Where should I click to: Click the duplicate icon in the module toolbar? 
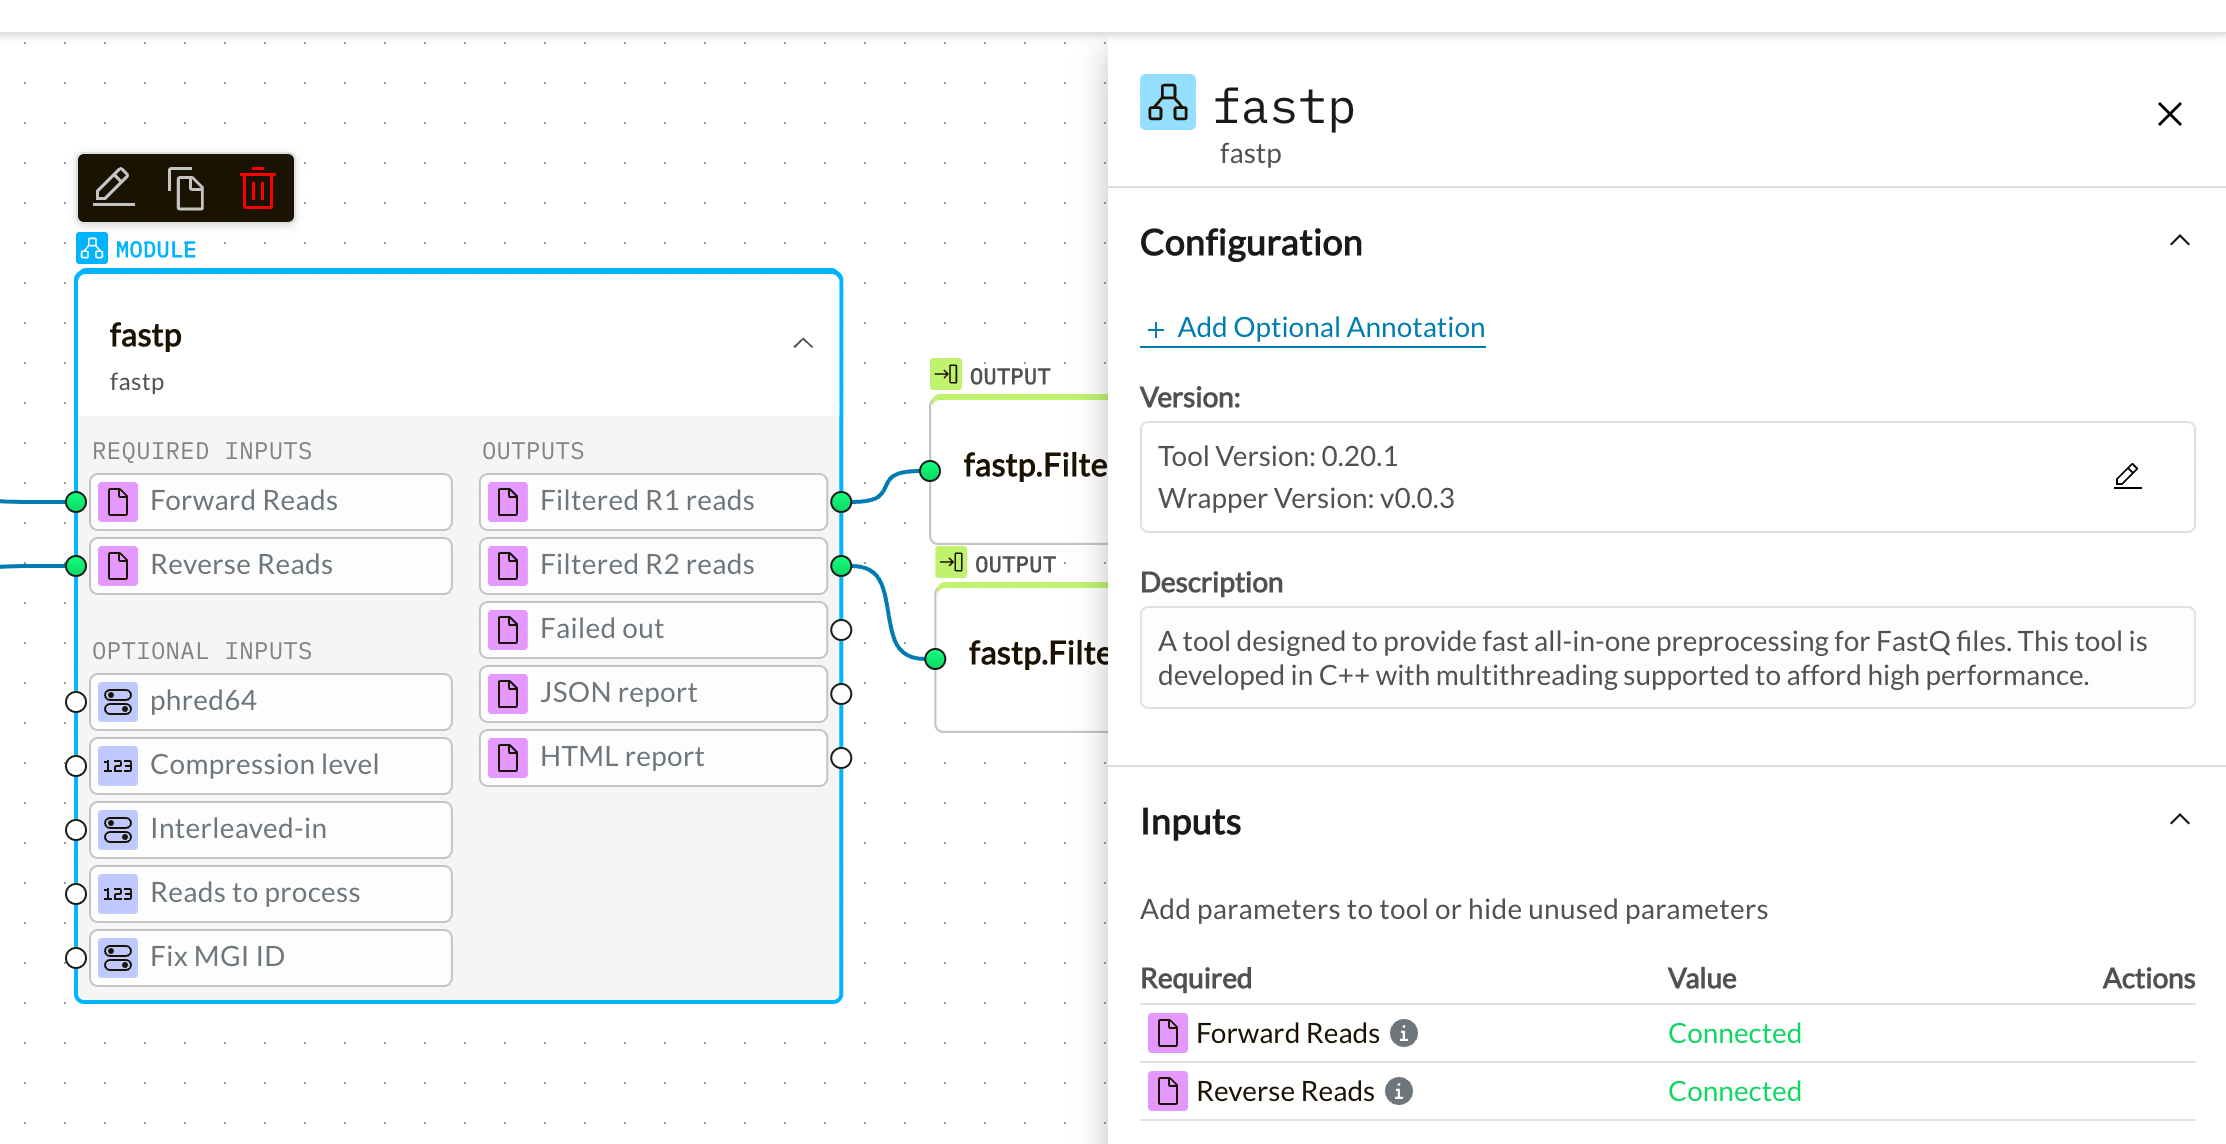point(186,186)
